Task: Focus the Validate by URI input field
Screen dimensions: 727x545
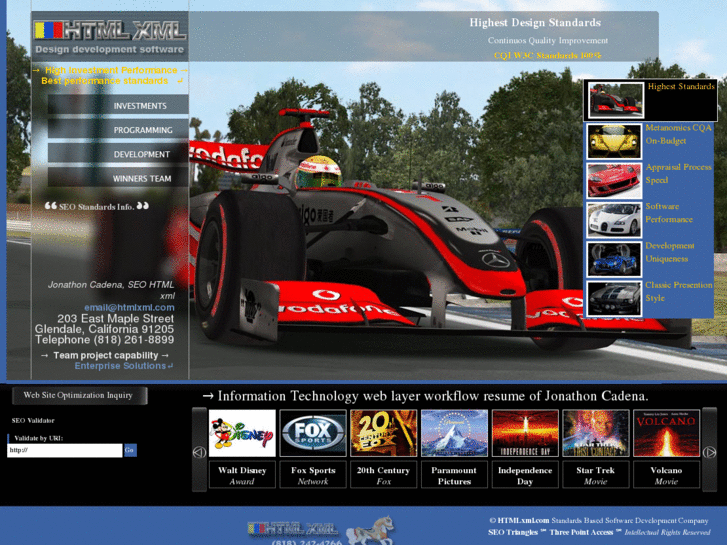Action: coord(65,450)
